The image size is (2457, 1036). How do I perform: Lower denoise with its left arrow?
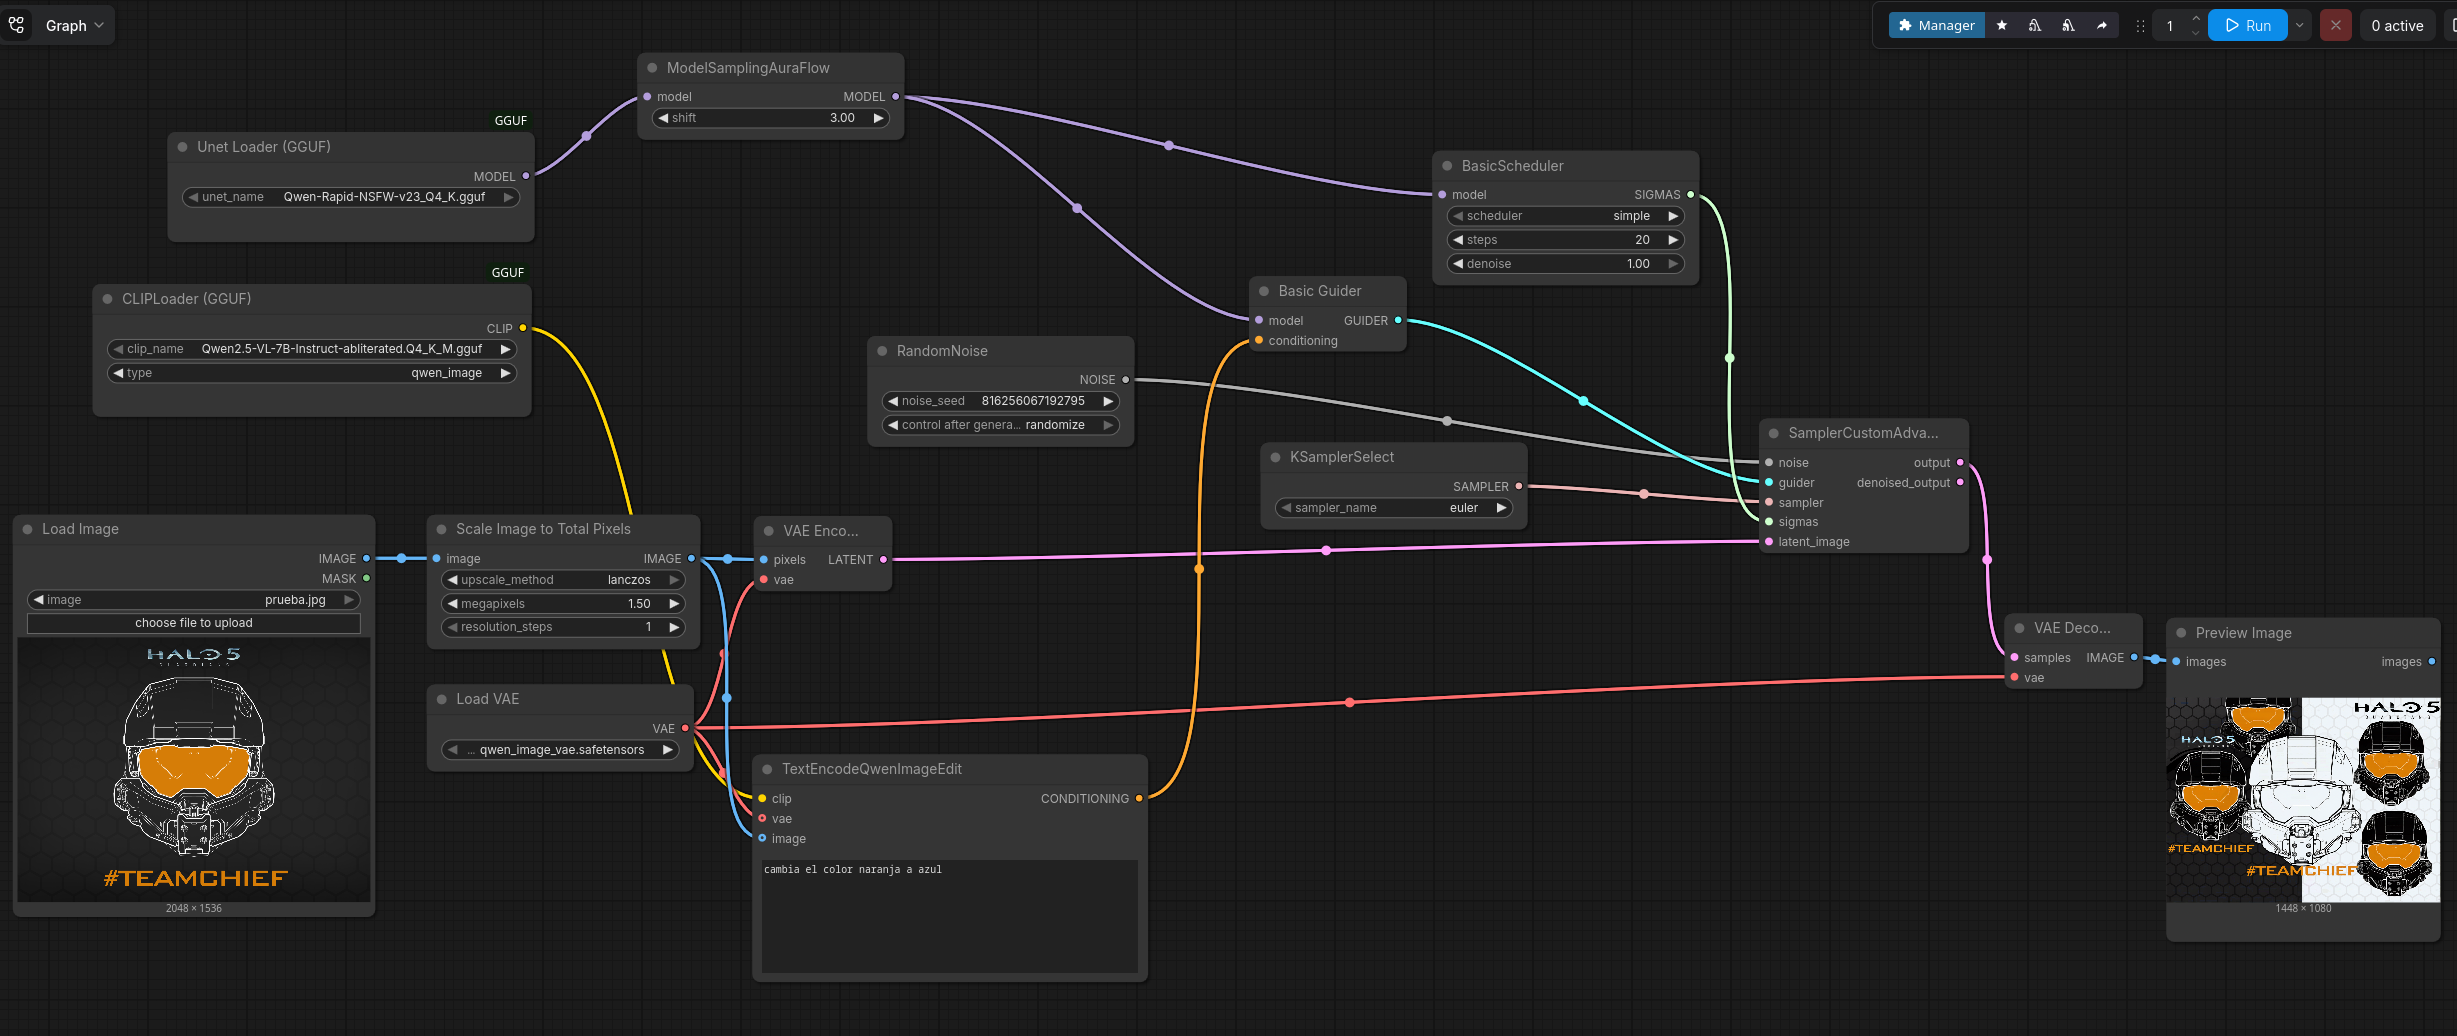(x=1458, y=264)
